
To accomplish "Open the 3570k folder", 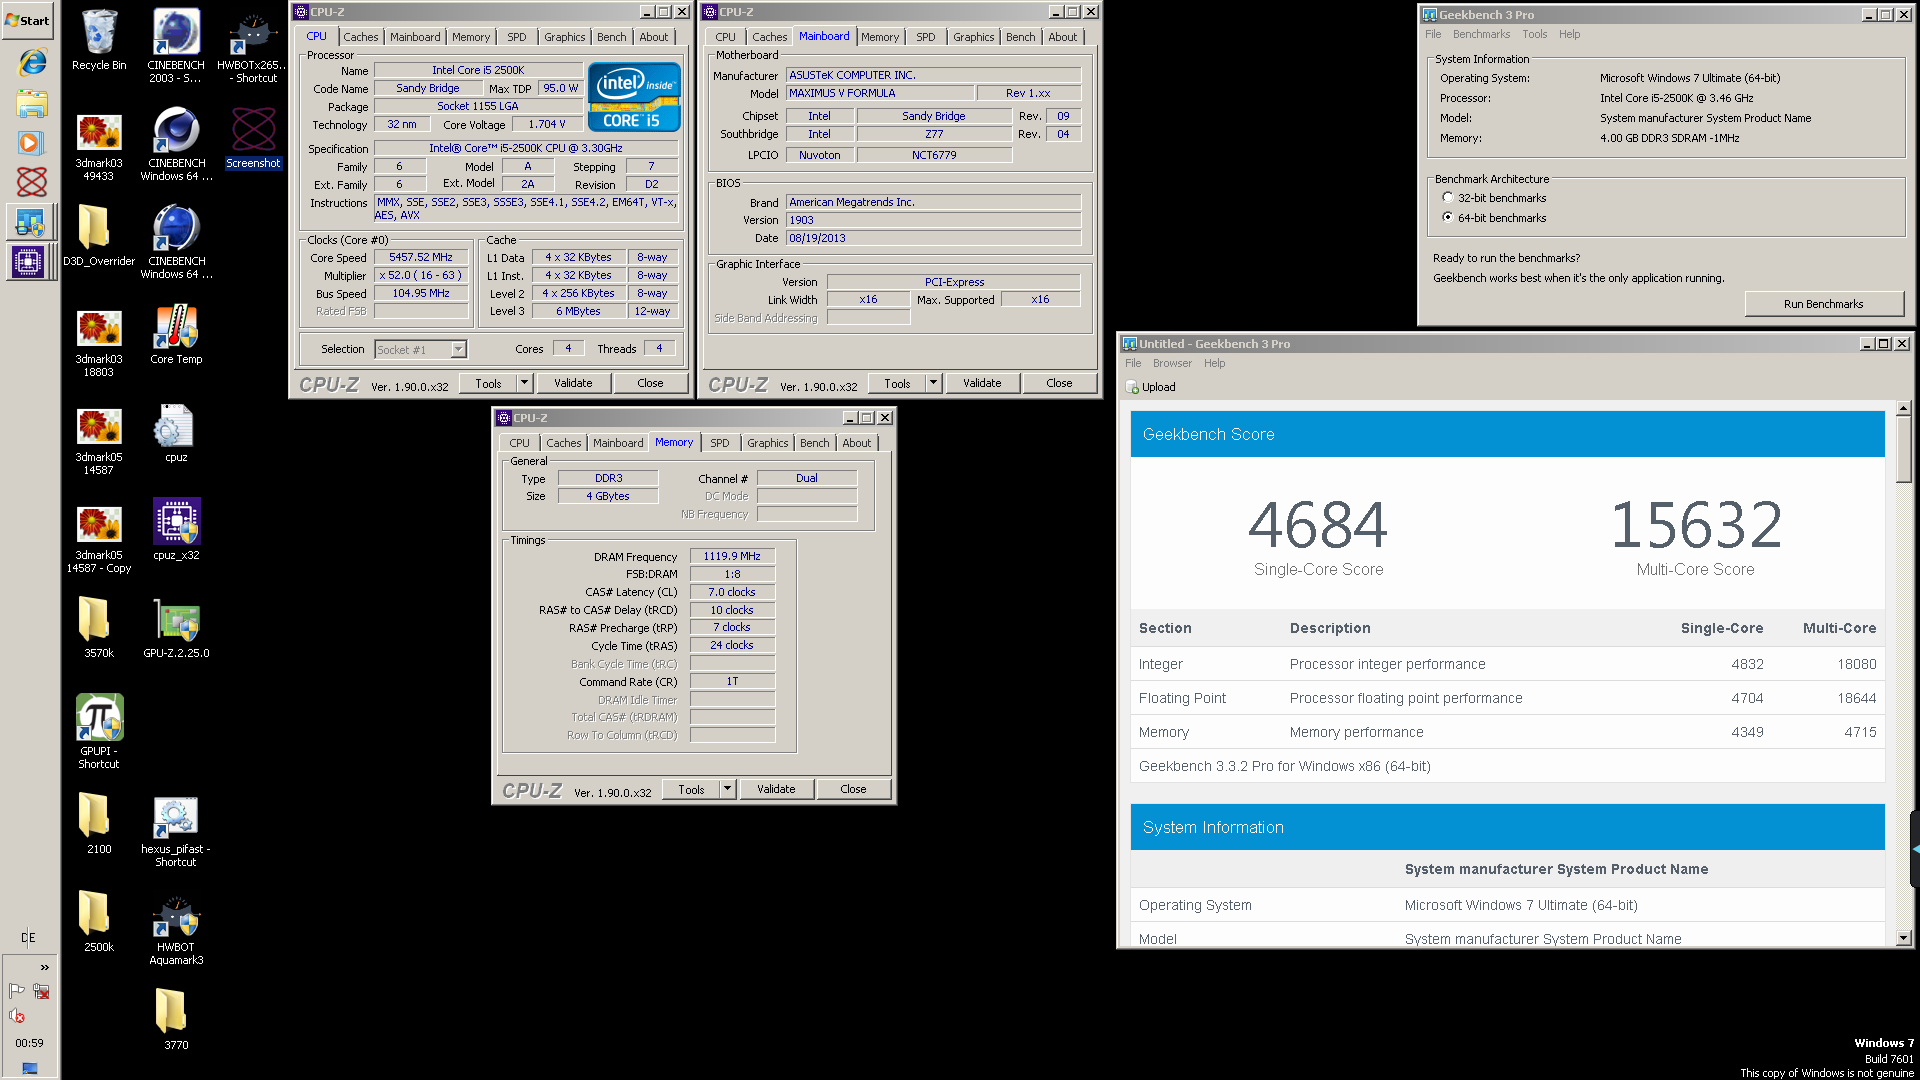I will click(x=99, y=628).
